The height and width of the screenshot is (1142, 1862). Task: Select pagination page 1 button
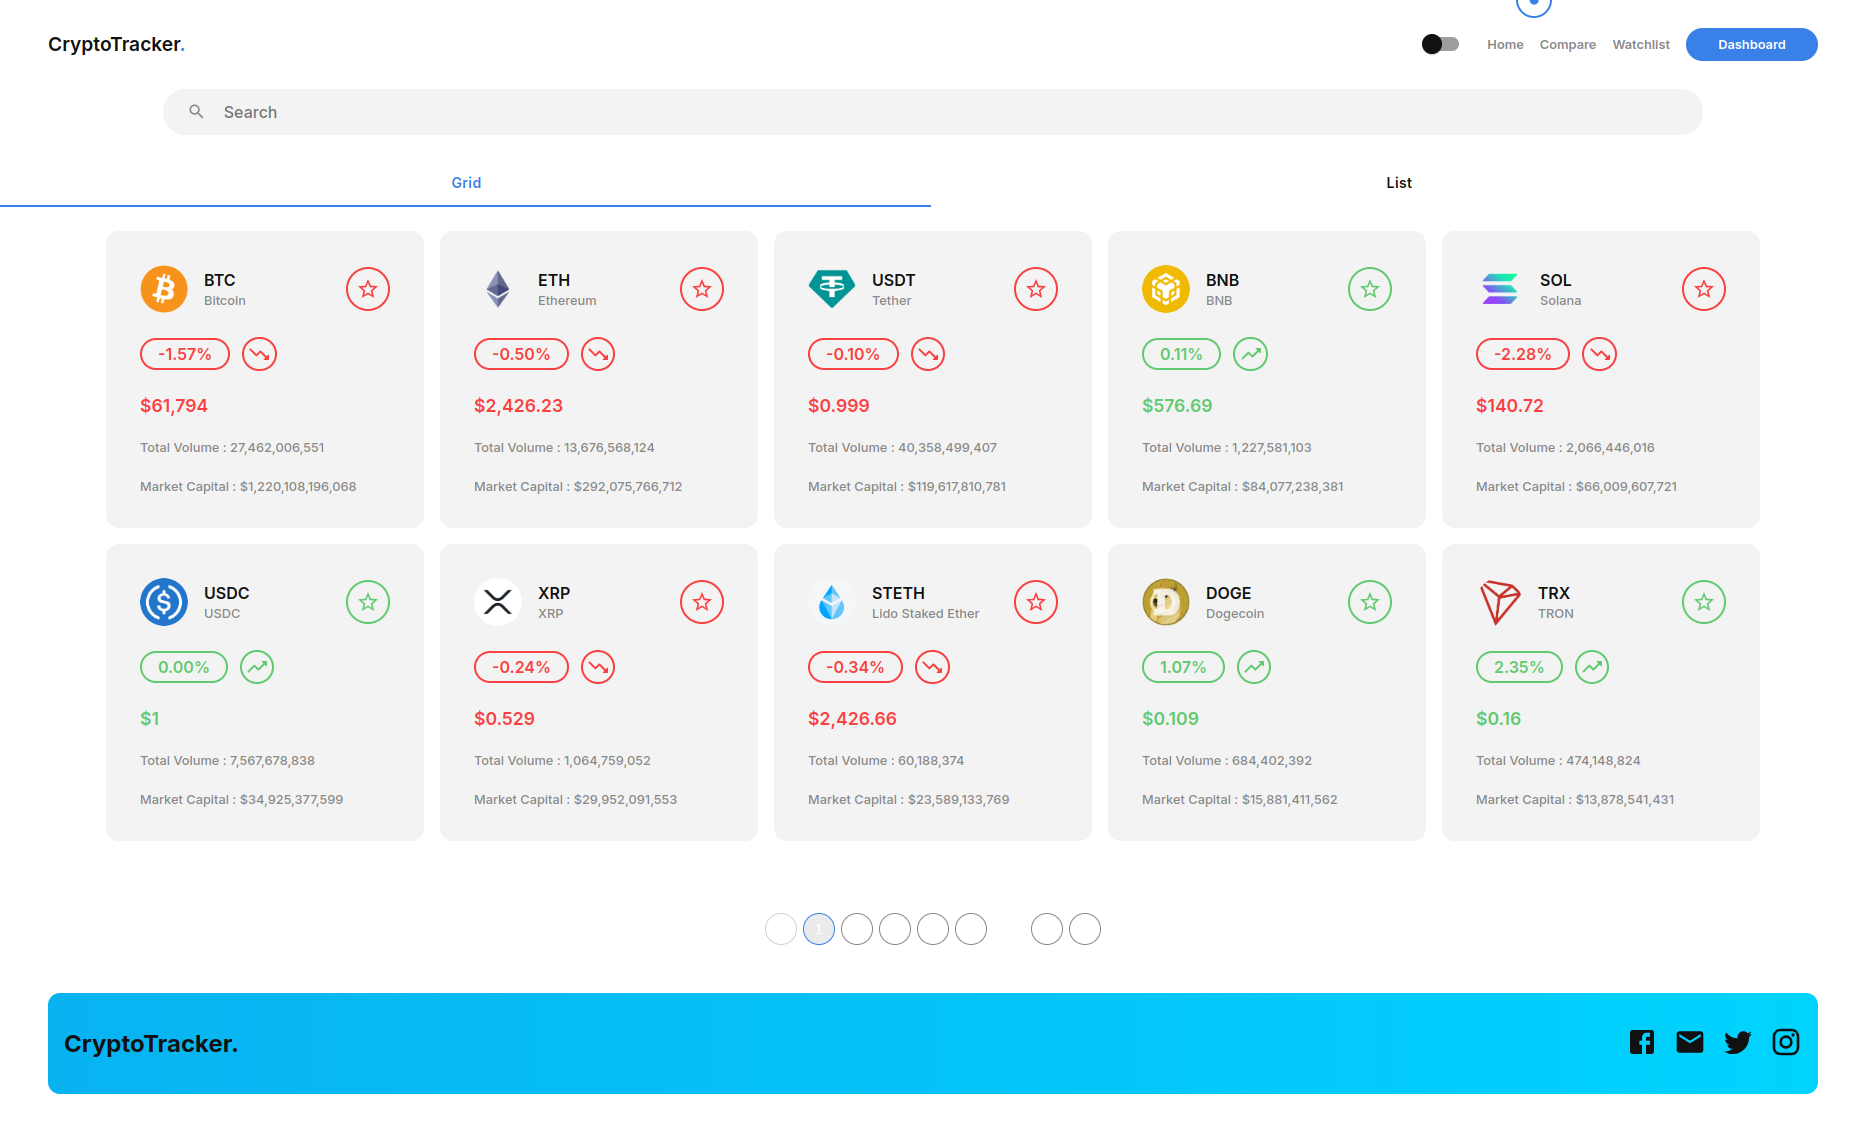pos(819,929)
